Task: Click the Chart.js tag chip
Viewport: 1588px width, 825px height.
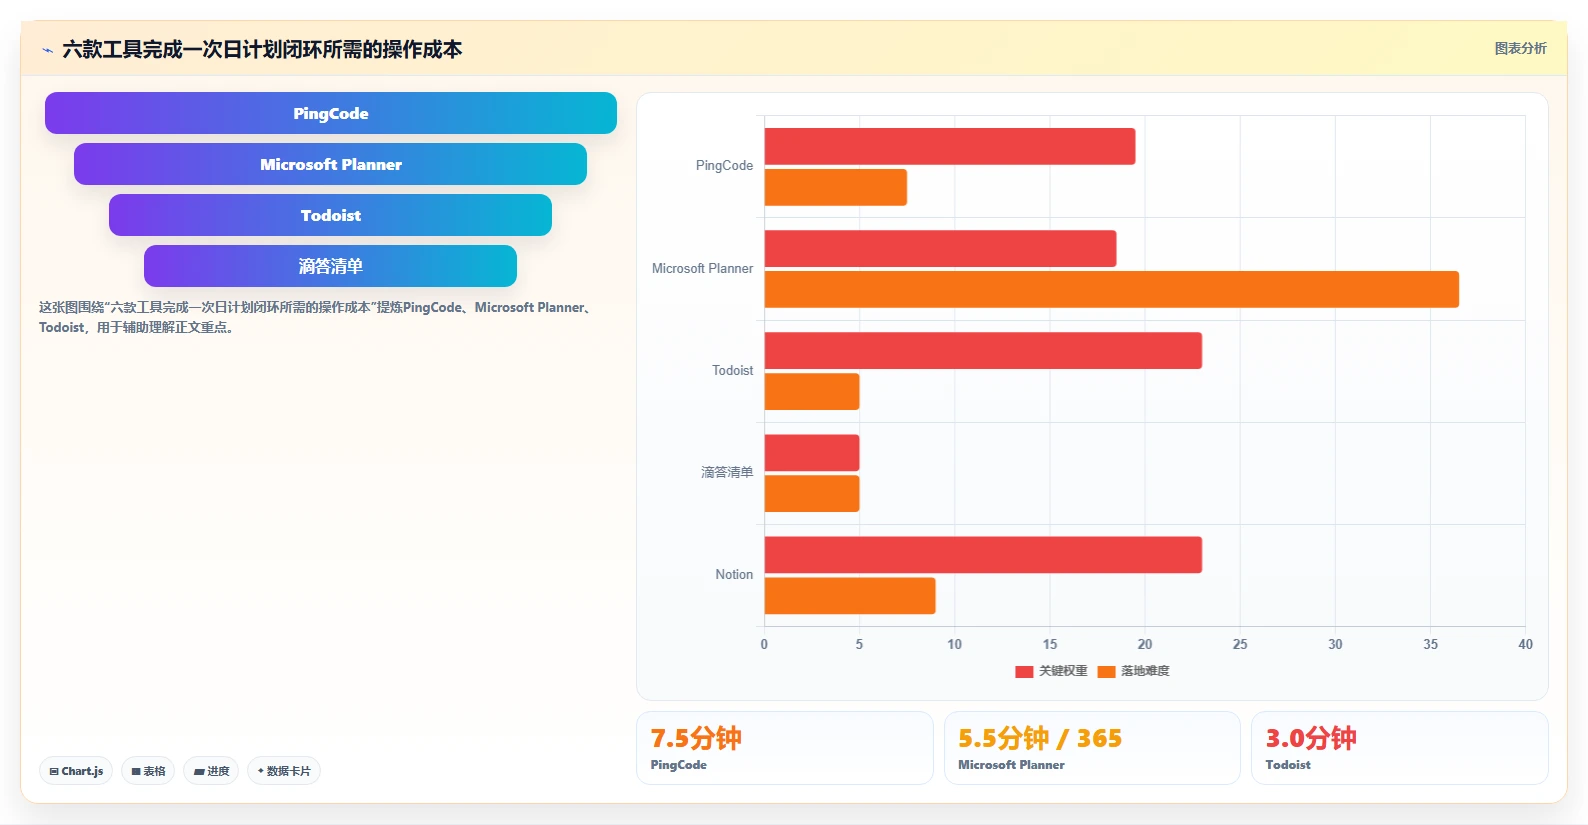Action: click(76, 771)
